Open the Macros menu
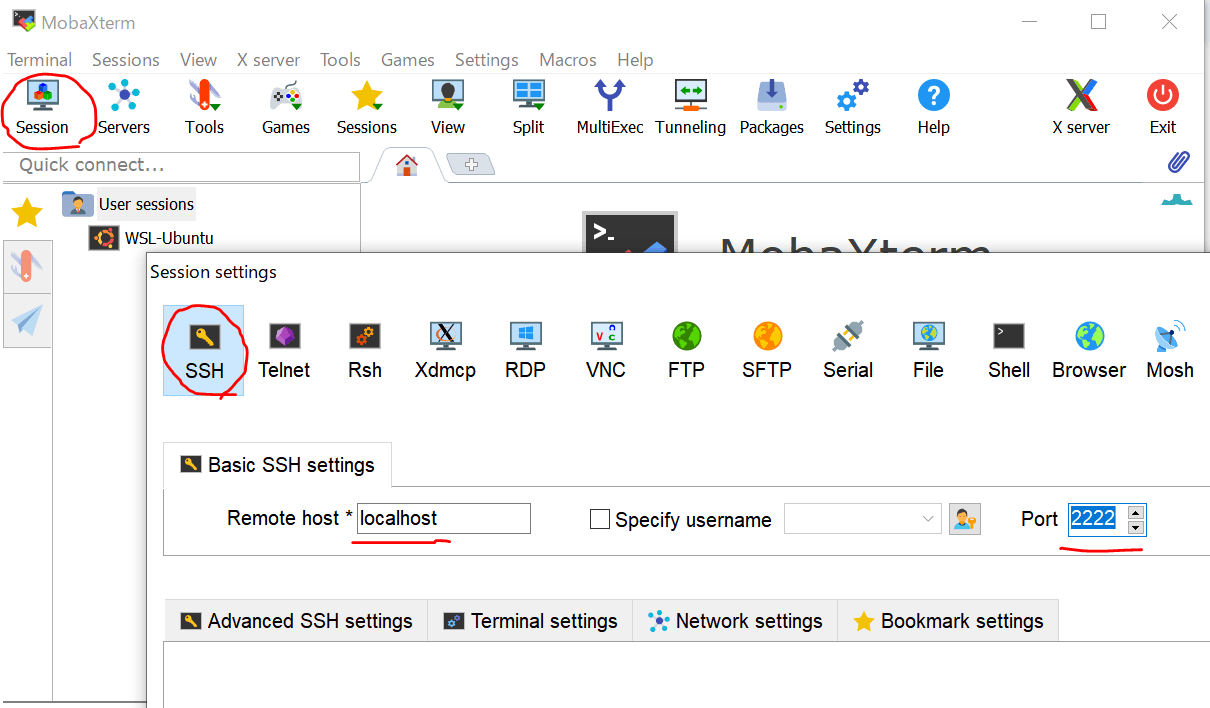Screen dimensions: 1210x708 [x=568, y=60]
